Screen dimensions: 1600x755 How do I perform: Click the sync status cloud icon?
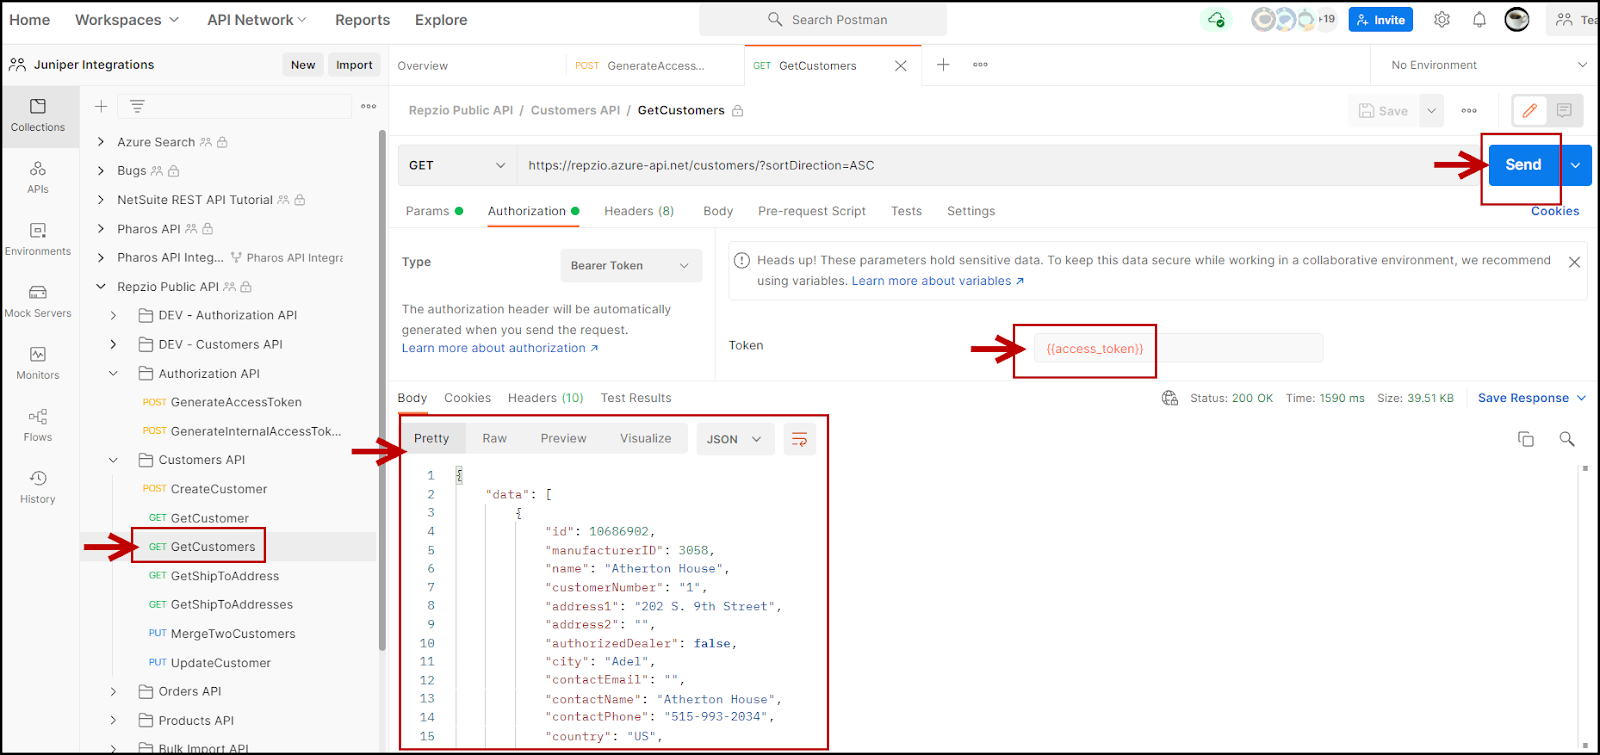1216,19
